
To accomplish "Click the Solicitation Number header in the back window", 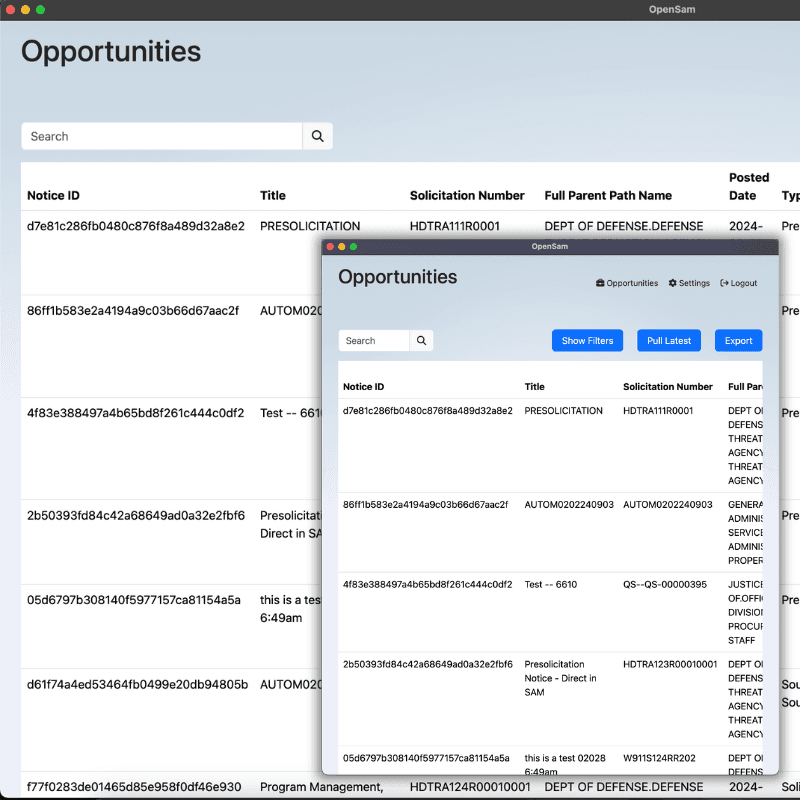I will [467, 195].
